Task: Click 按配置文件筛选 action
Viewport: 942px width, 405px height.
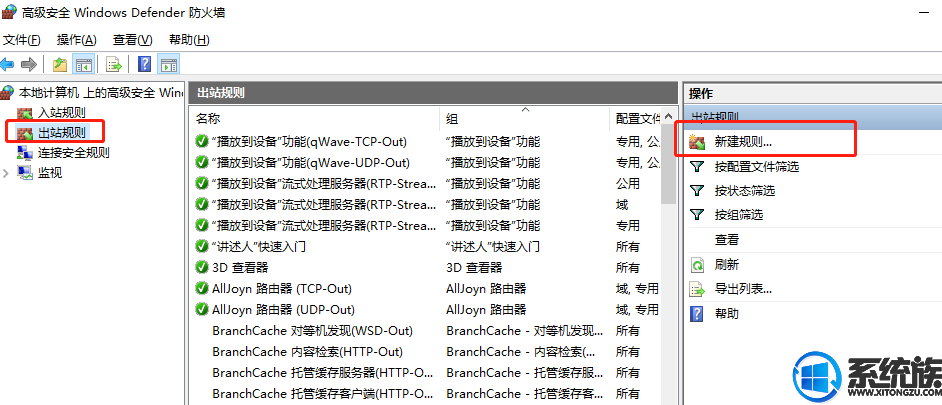Action: coord(757,166)
